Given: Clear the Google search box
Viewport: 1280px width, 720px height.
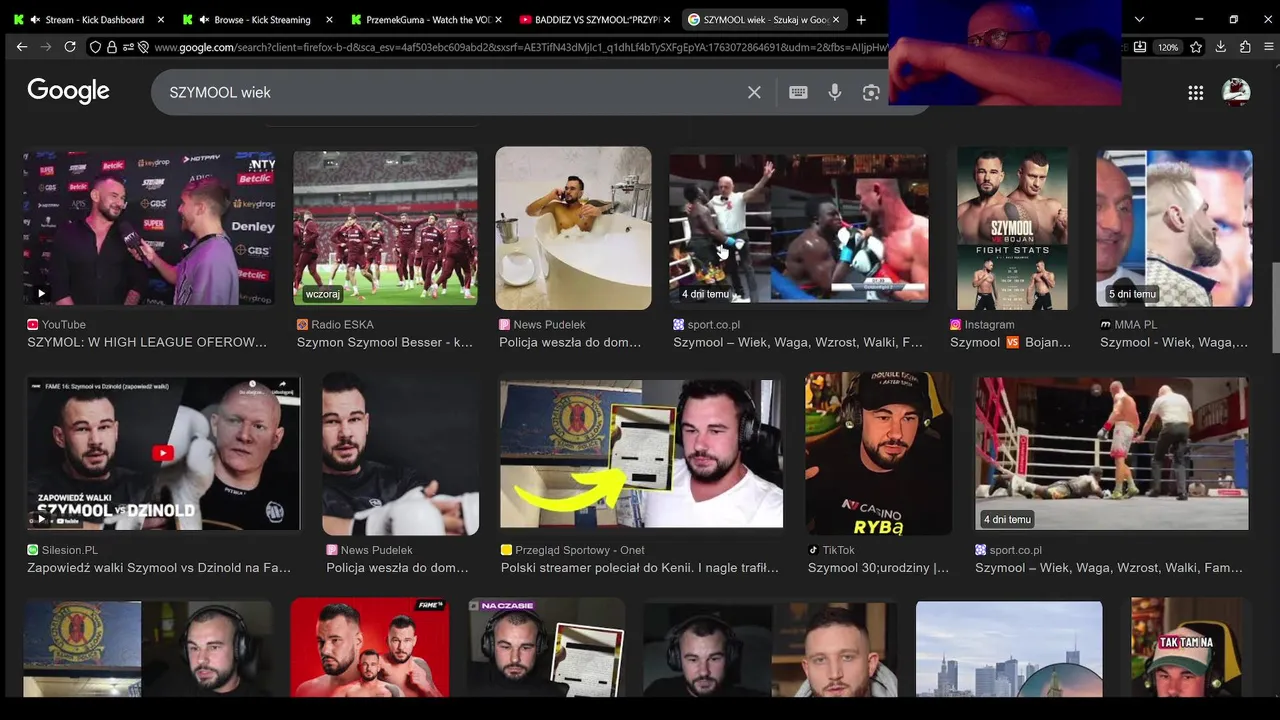Looking at the screenshot, I should pyautogui.click(x=754, y=92).
